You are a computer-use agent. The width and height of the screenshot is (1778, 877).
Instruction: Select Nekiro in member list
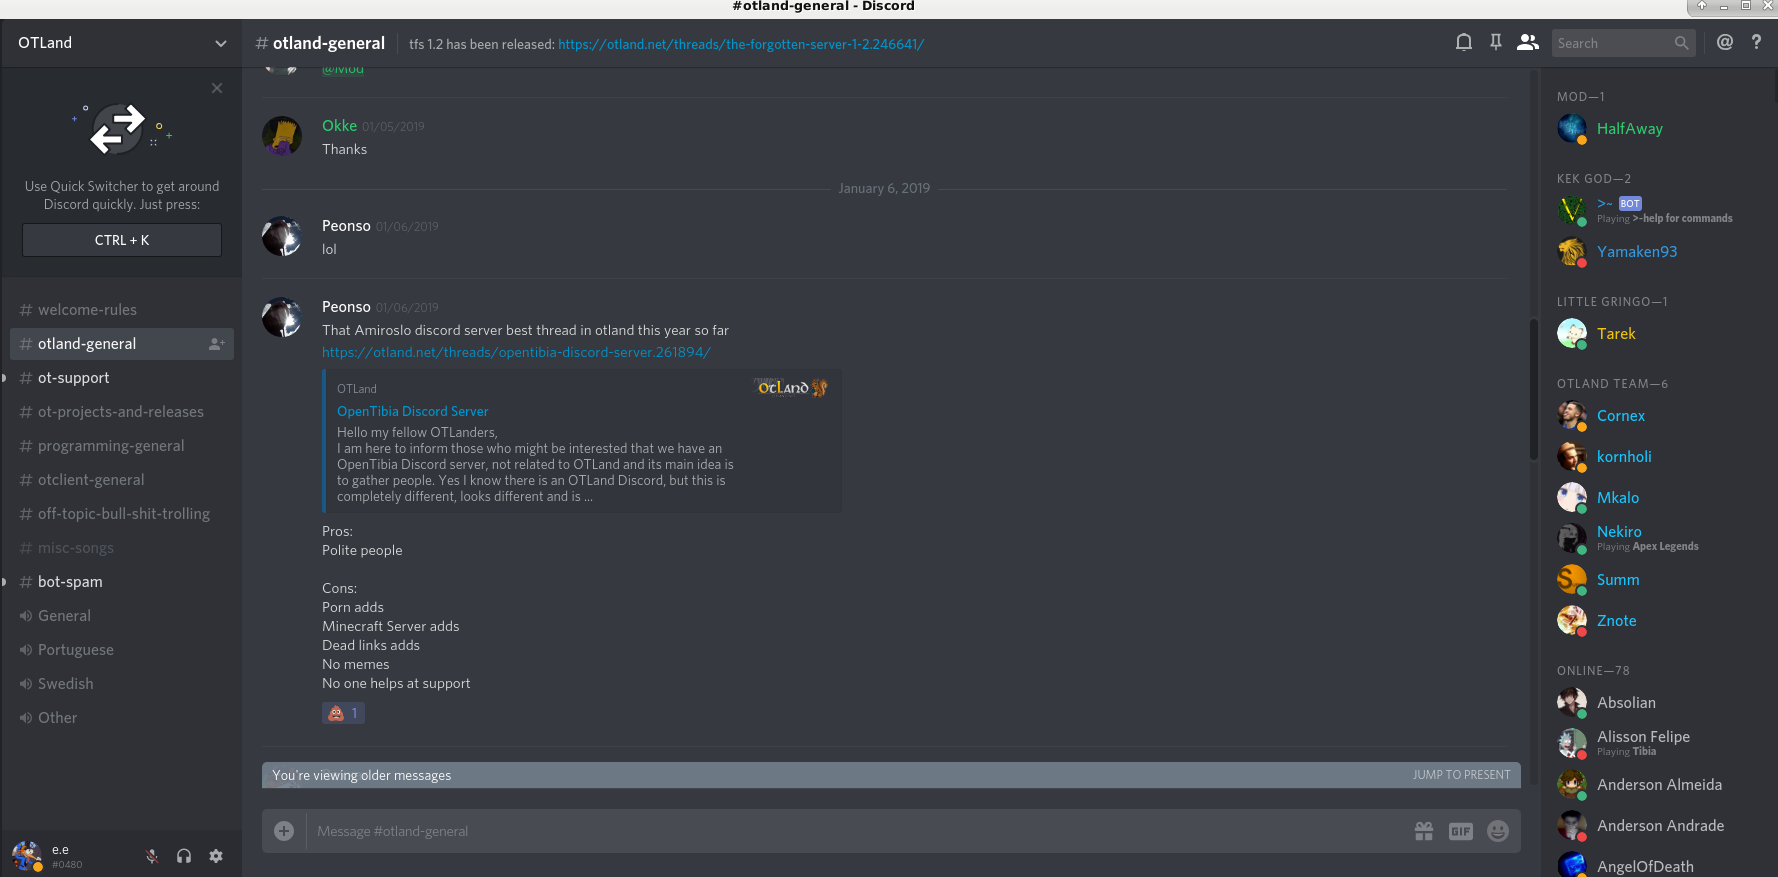coord(1658,539)
